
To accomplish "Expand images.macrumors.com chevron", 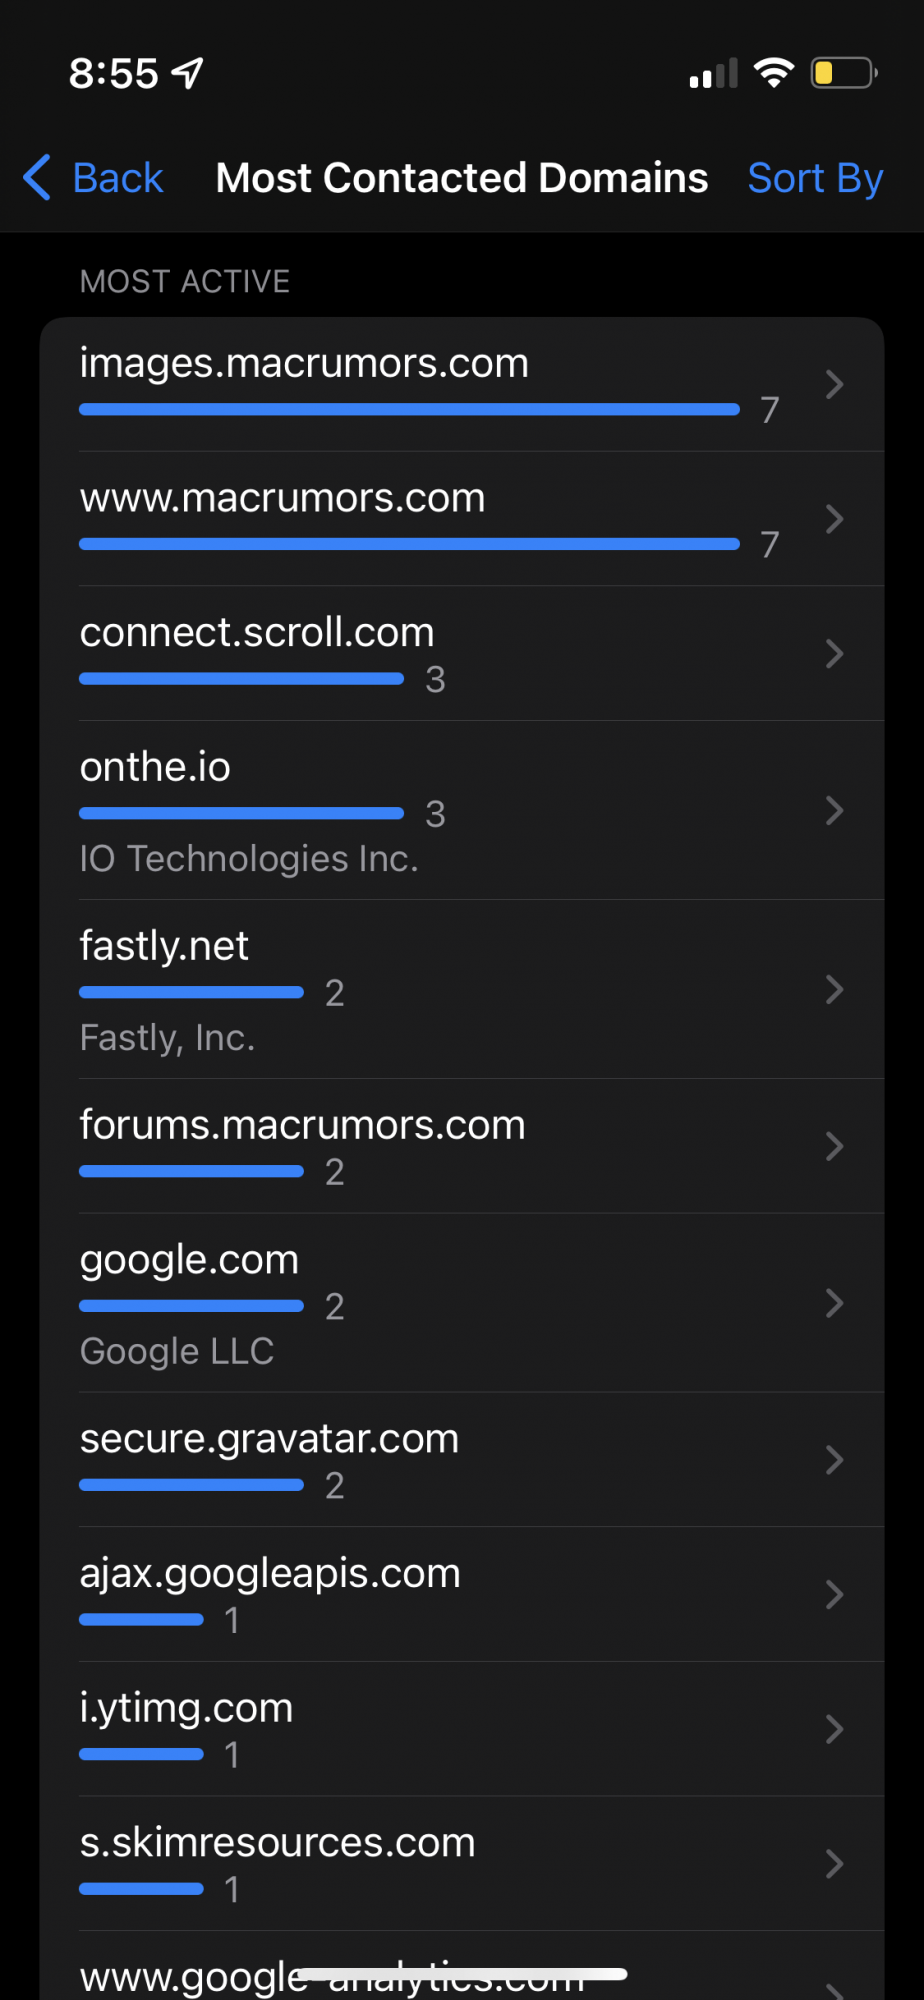I will tap(834, 384).
